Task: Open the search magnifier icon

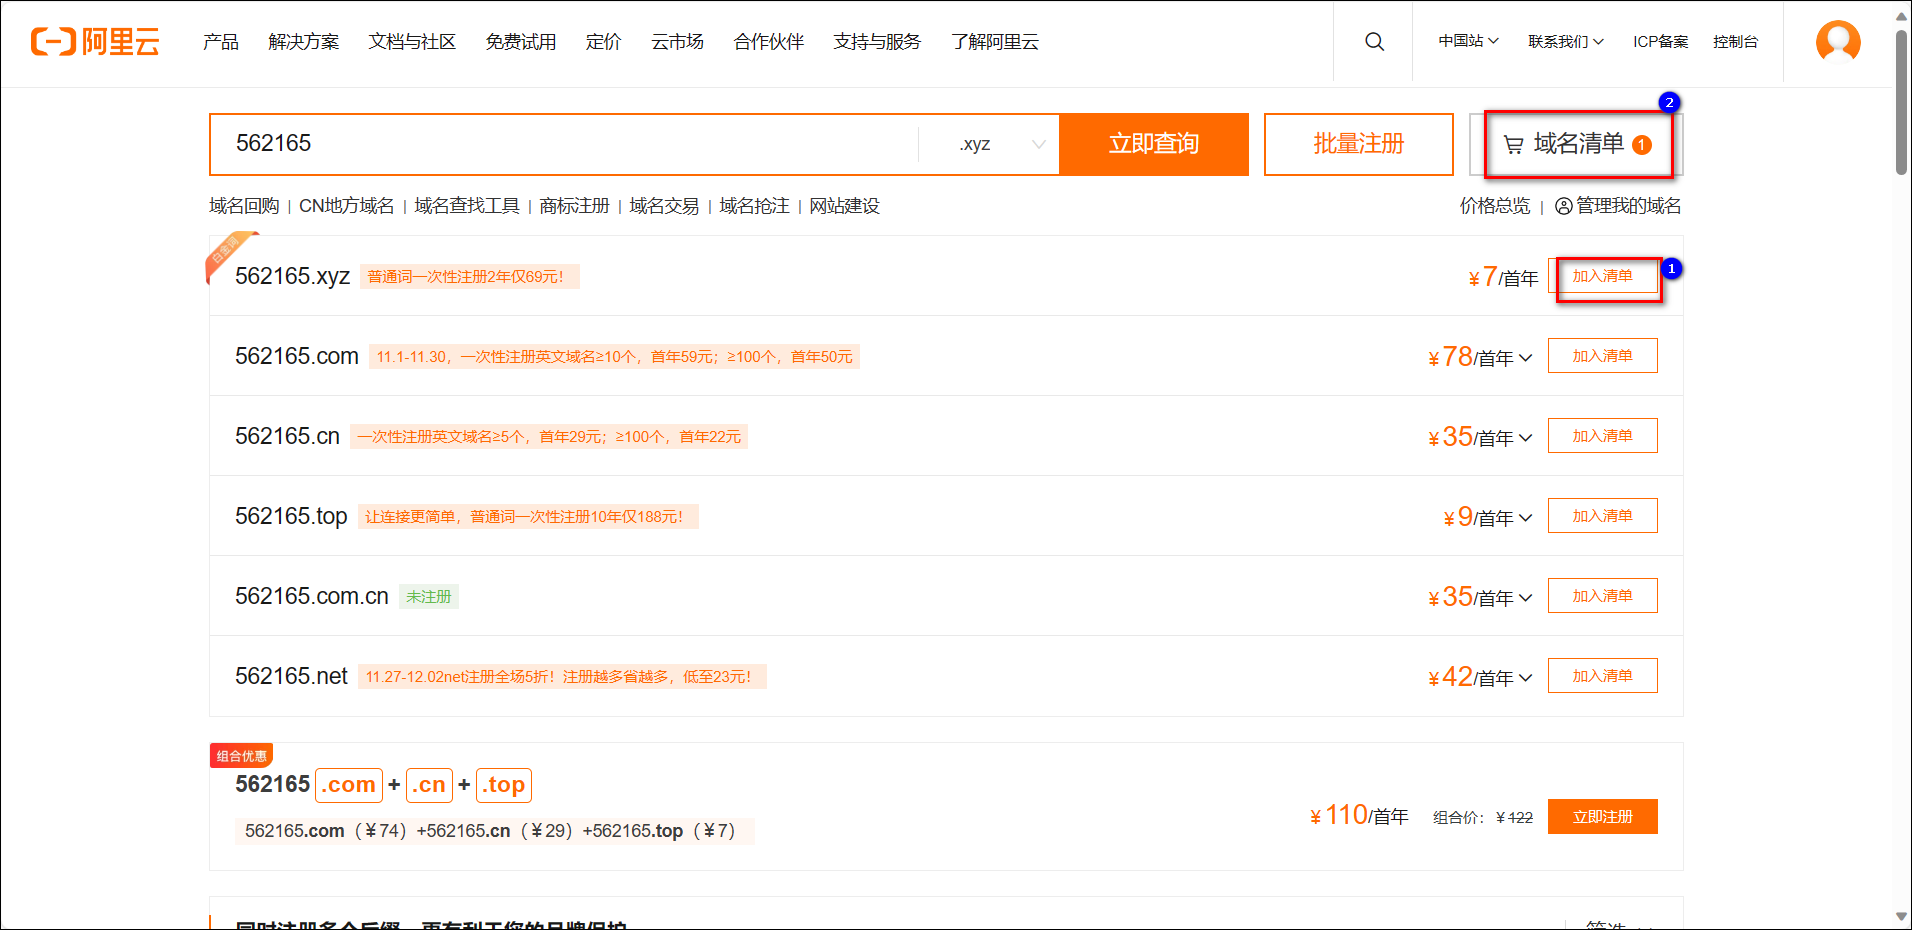Action: (x=1374, y=42)
